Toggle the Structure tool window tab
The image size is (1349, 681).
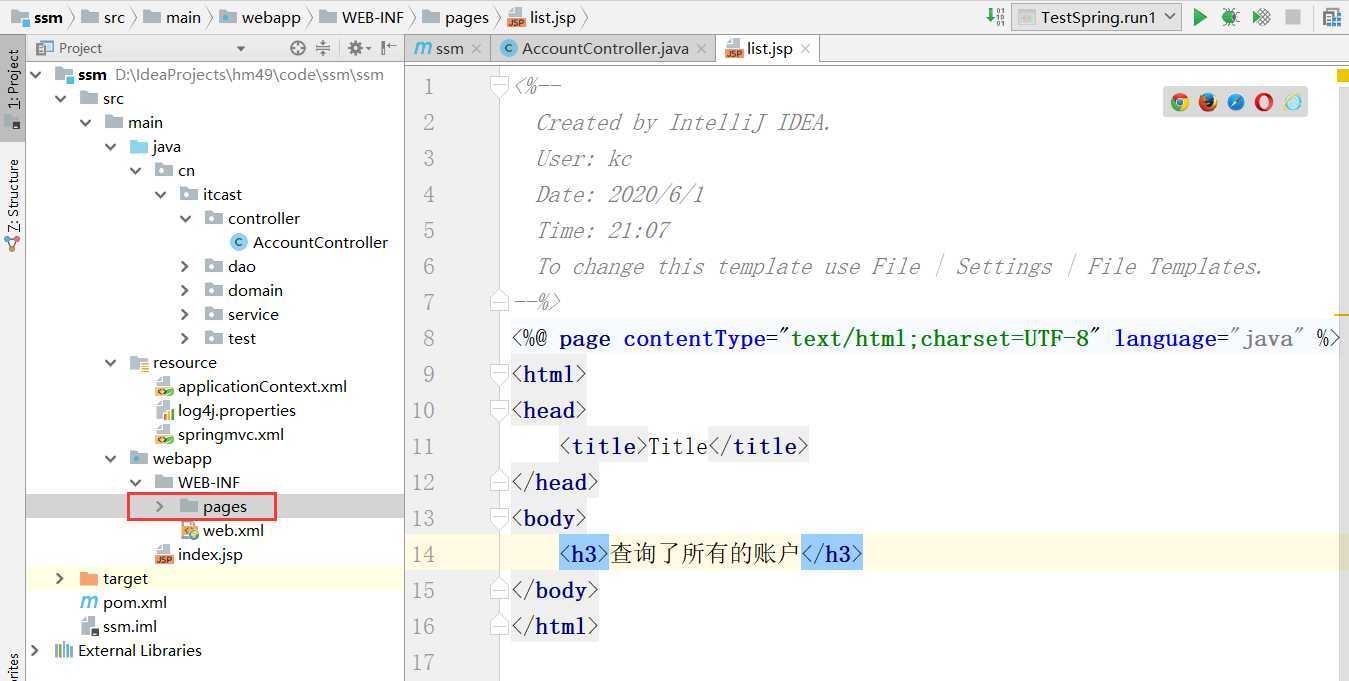tap(13, 200)
